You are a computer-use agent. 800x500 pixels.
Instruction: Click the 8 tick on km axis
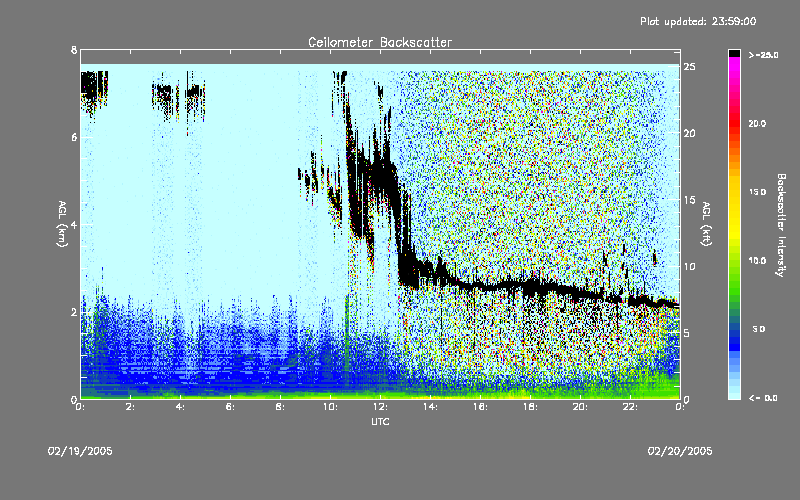[74, 50]
